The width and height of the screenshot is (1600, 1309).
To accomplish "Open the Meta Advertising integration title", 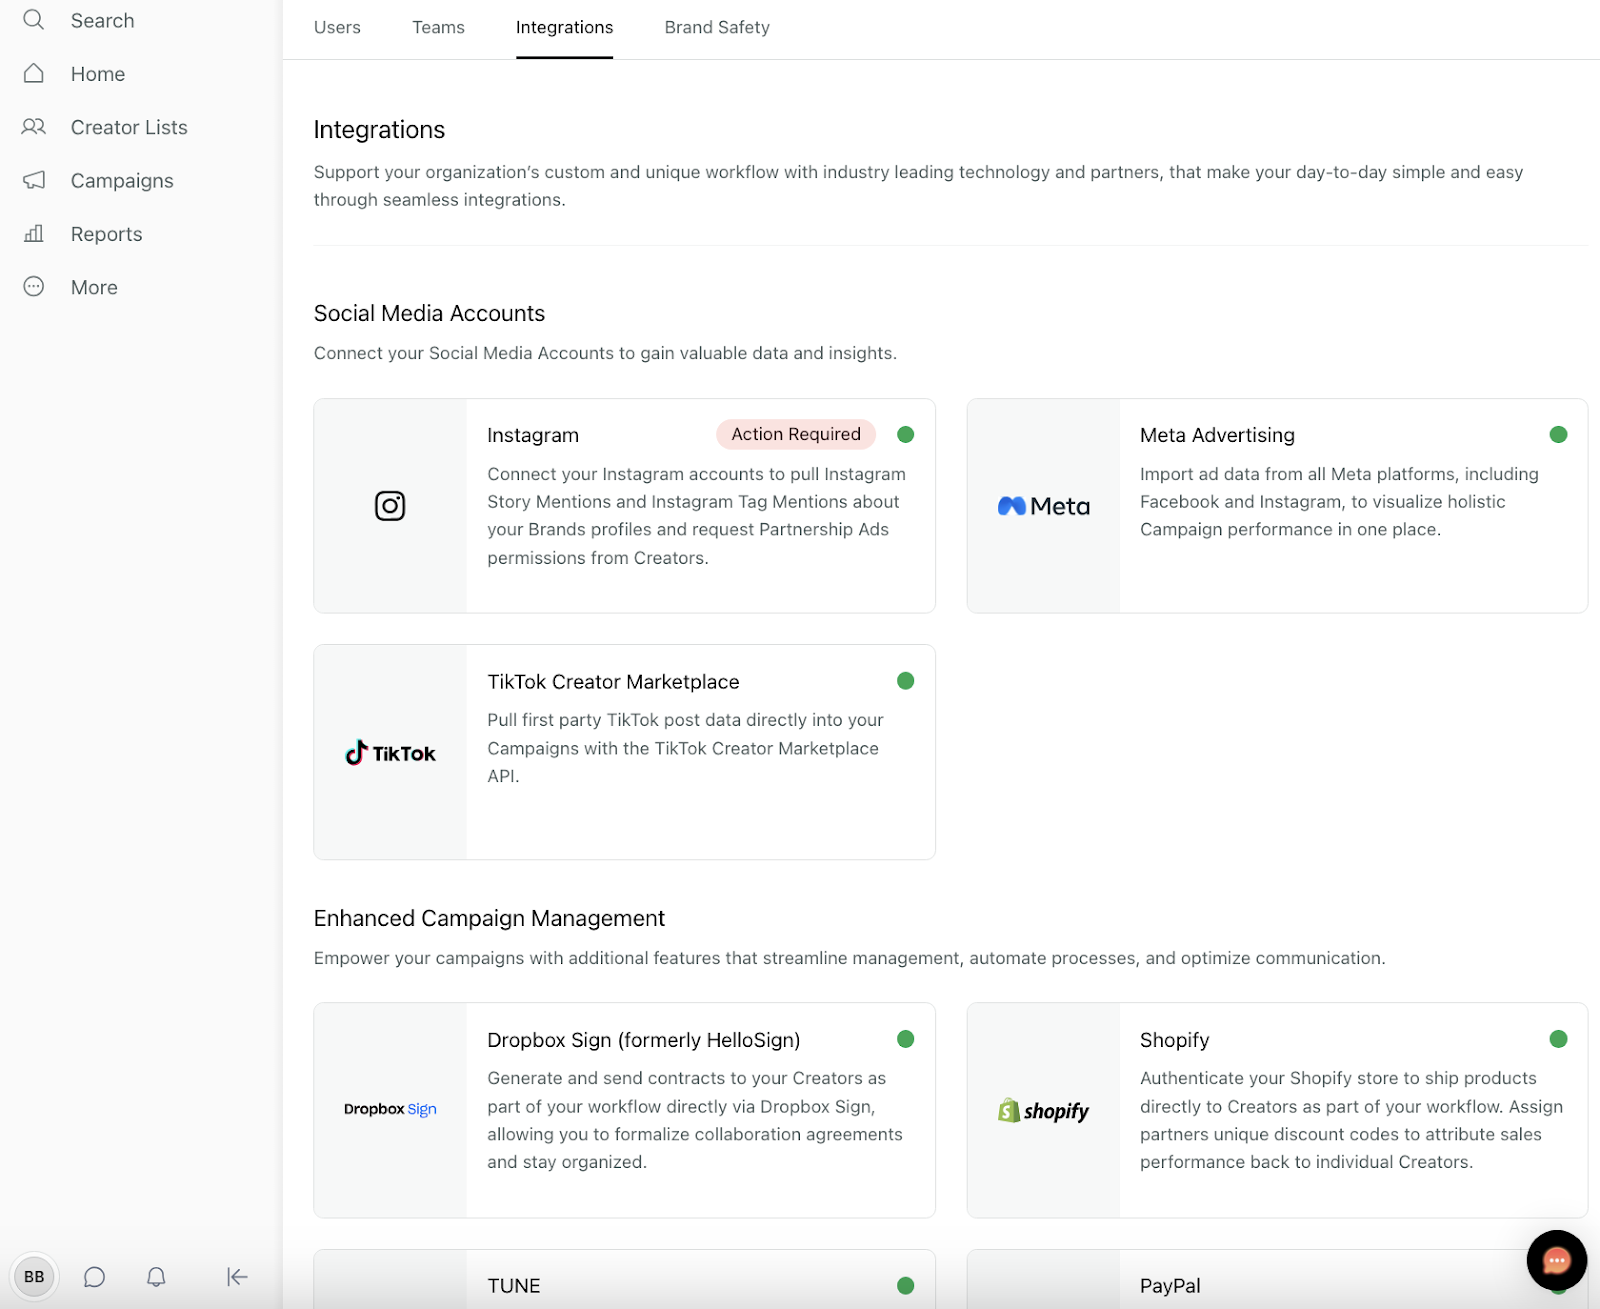I will point(1217,435).
